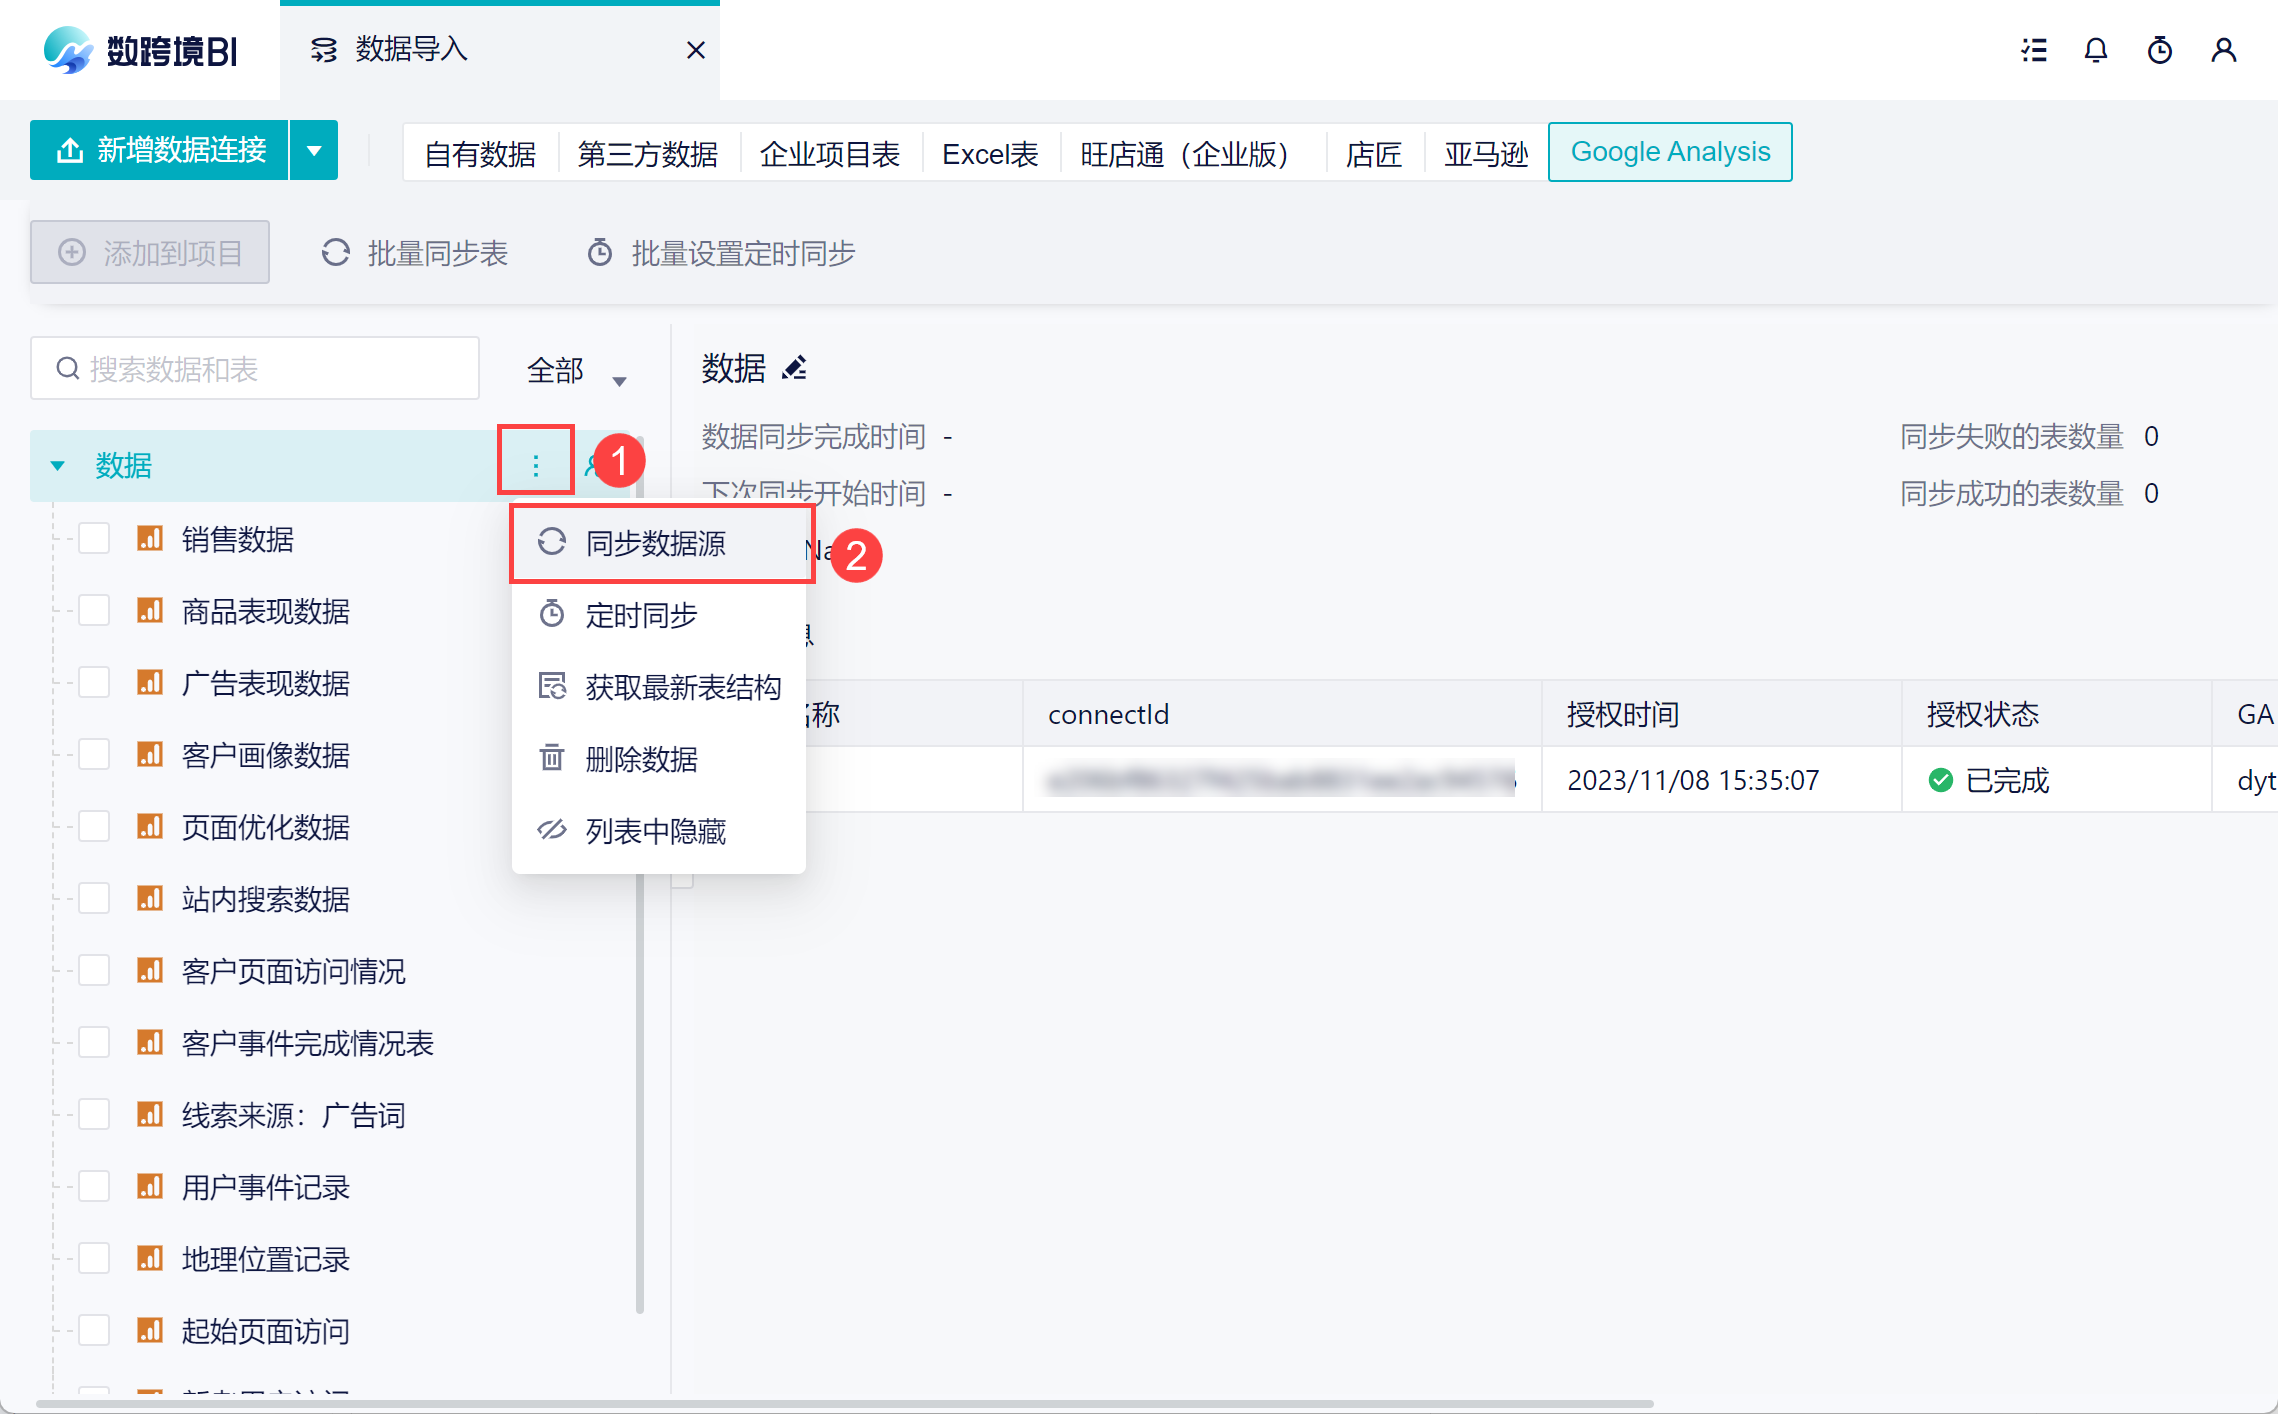Click the notification bell icon
The width and height of the screenshot is (2278, 1414).
point(2095,50)
